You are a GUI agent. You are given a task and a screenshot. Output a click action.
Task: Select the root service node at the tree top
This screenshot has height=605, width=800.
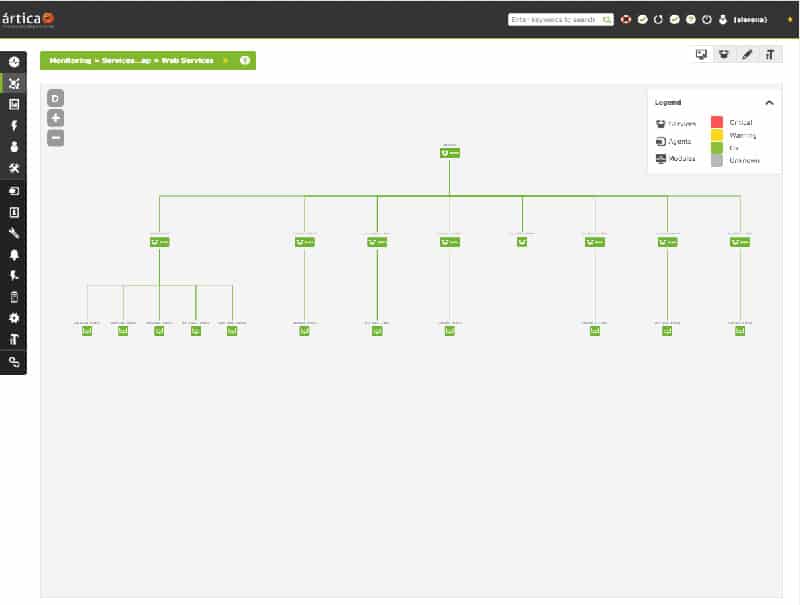coord(449,153)
